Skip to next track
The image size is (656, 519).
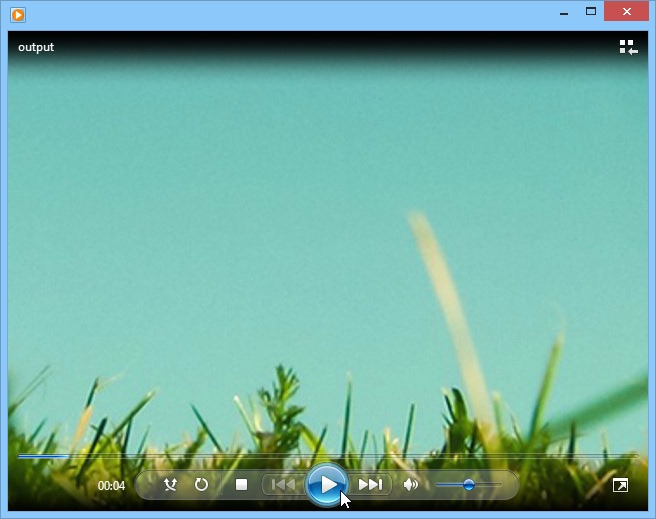tap(370, 485)
